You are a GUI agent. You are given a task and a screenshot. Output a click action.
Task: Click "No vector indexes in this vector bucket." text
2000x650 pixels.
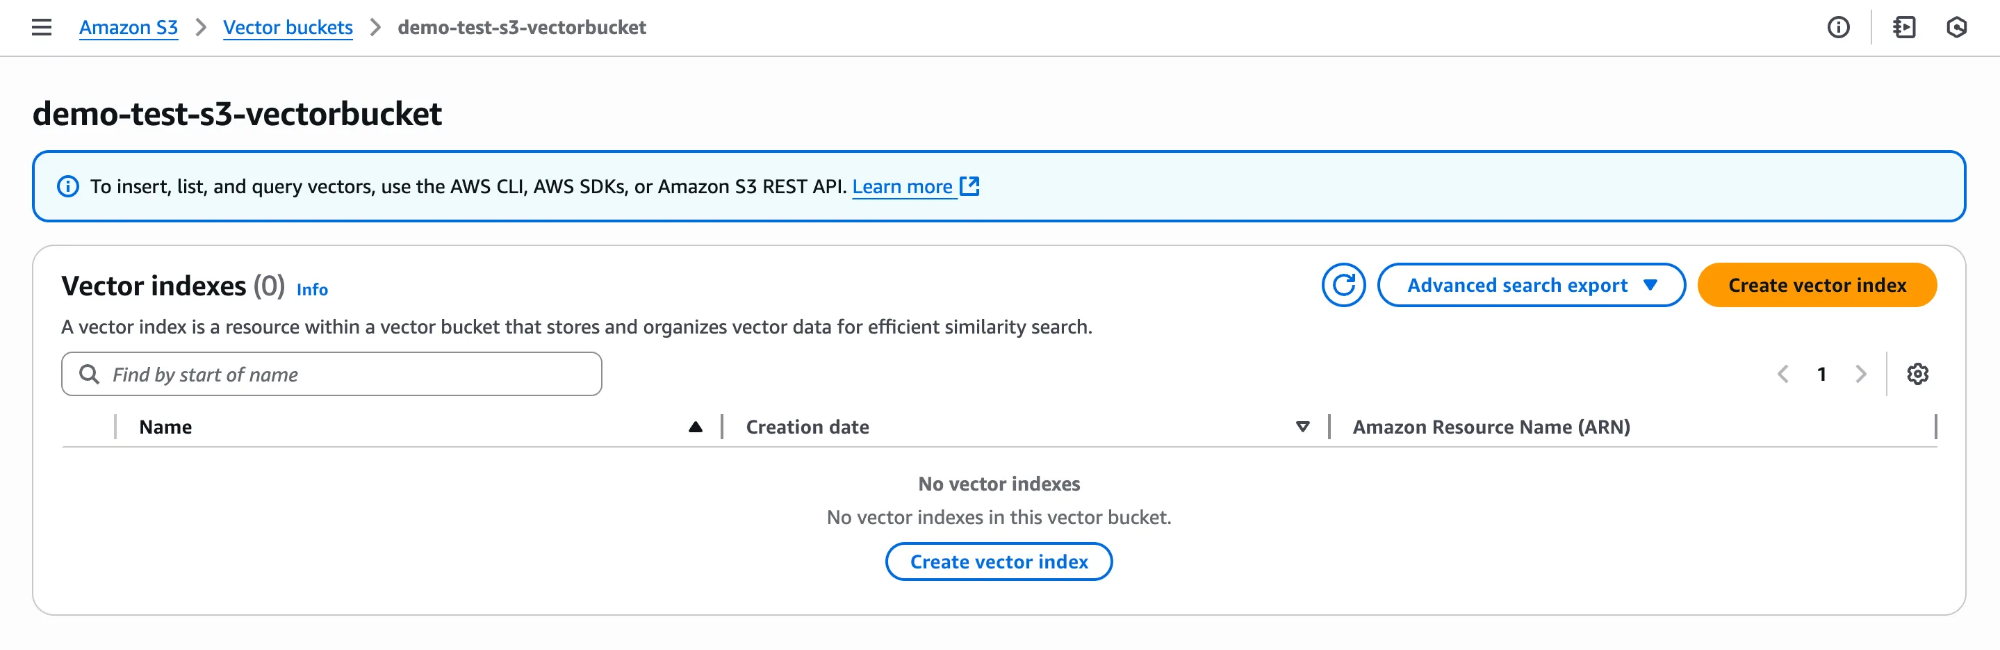[999, 517]
